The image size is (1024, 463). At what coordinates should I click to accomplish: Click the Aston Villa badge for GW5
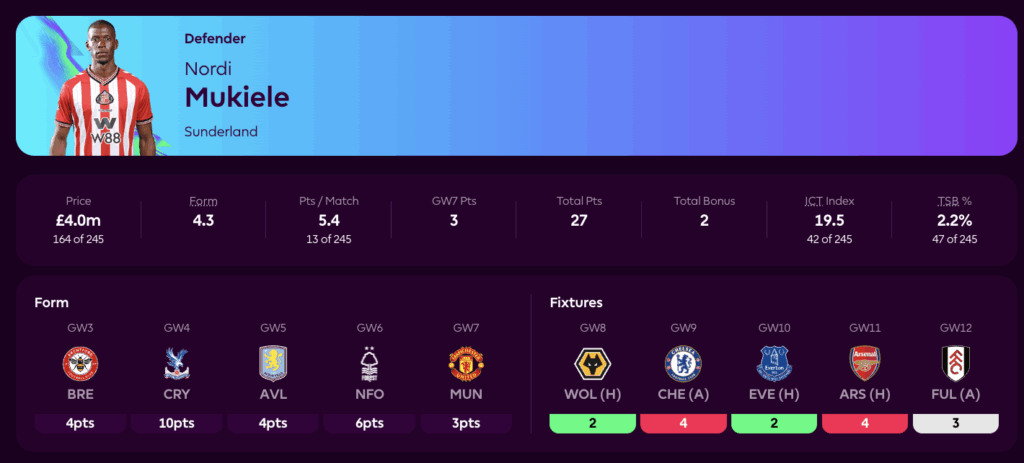click(x=273, y=363)
